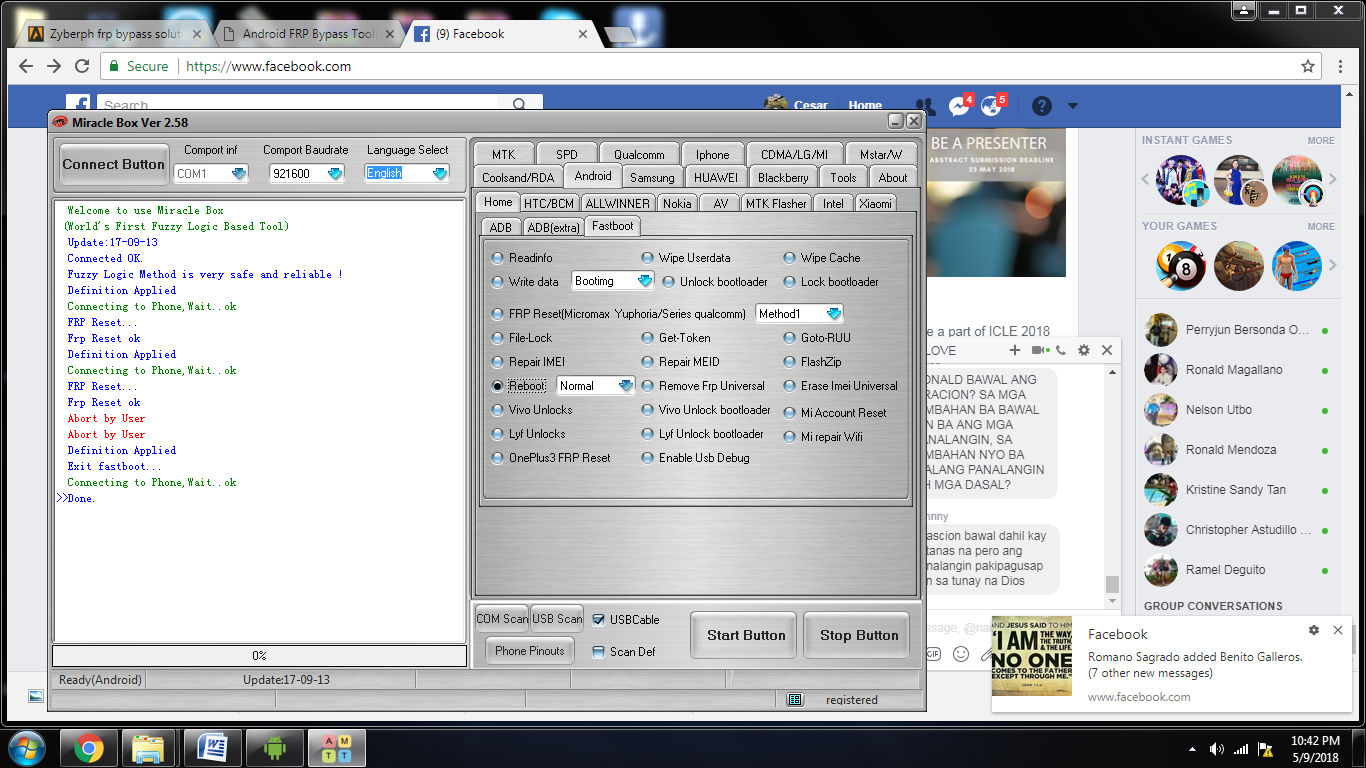Open Facebook account dropdown arrow
The width and height of the screenshot is (1366, 768).
pyautogui.click(x=1073, y=106)
